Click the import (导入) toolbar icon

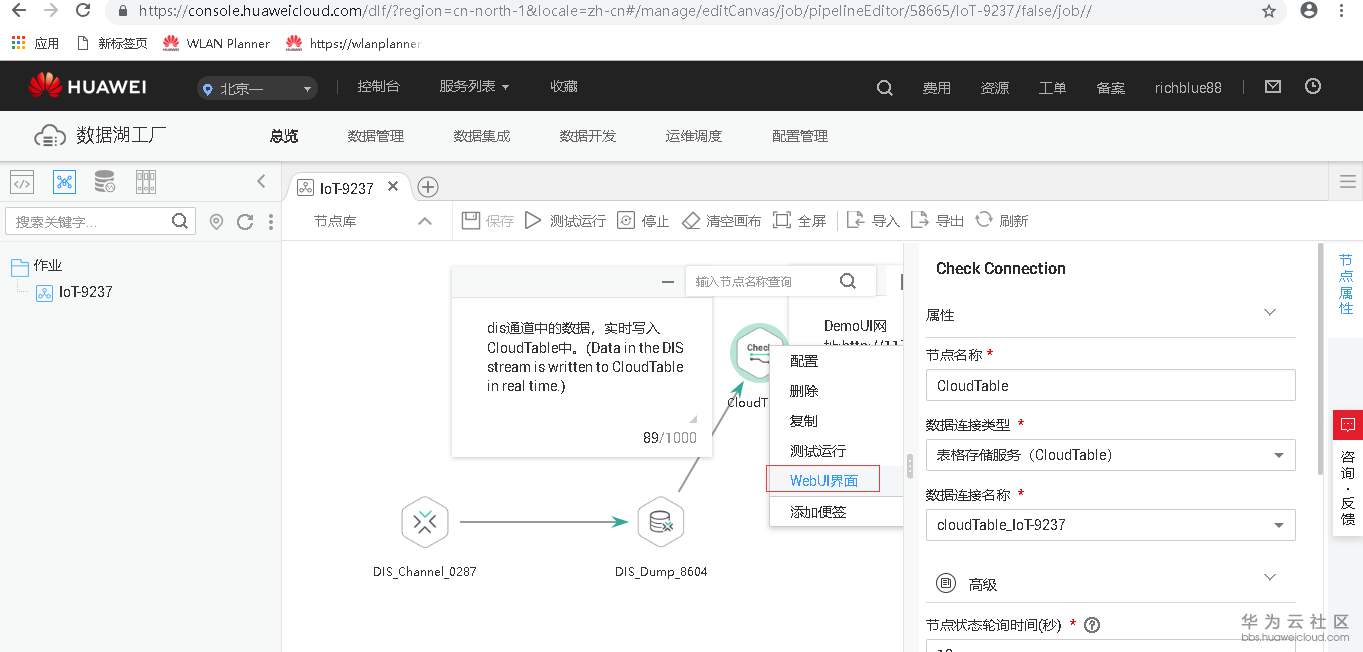[857, 220]
